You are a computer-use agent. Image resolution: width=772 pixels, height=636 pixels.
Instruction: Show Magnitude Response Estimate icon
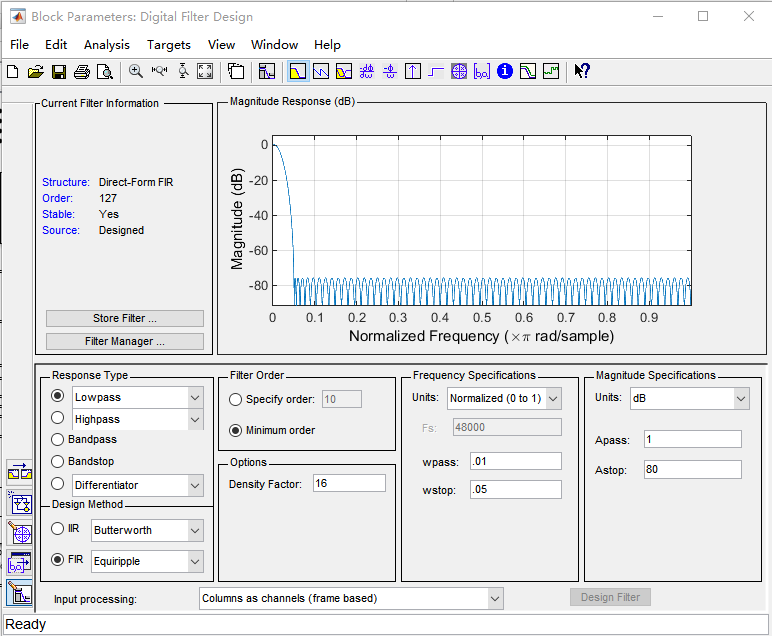click(x=528, y=71)
